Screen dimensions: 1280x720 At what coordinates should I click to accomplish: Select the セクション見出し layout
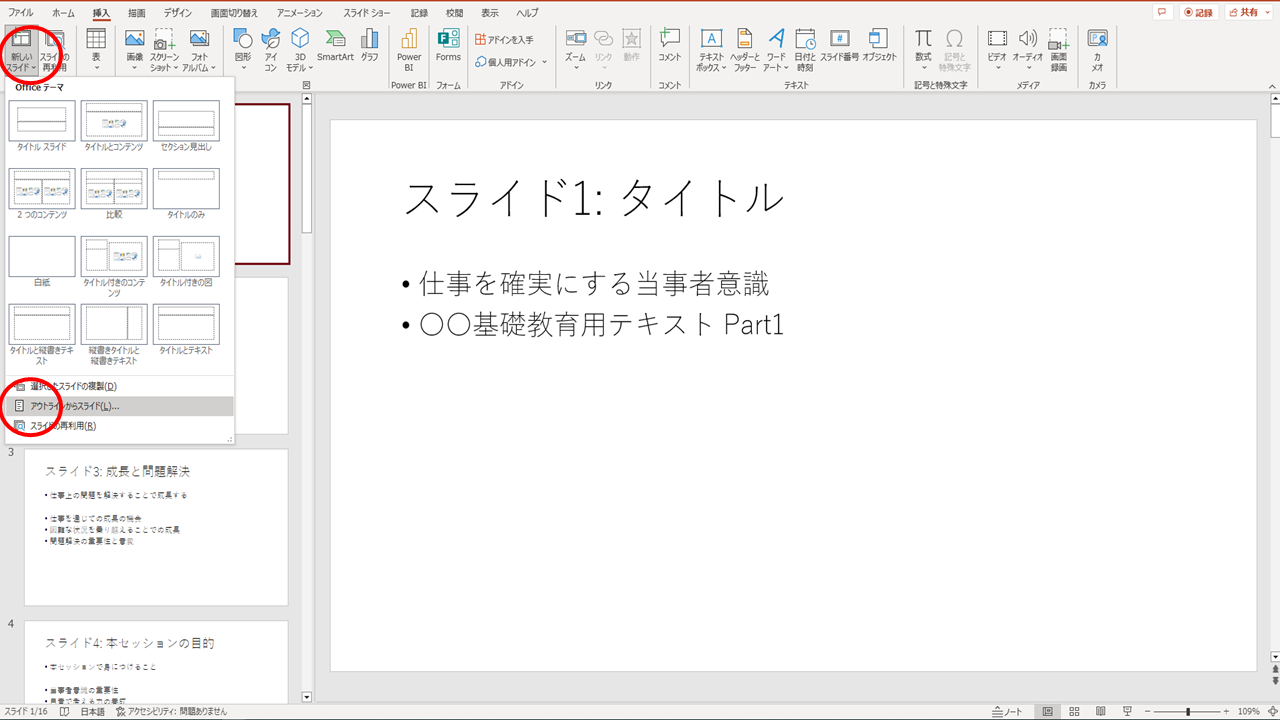point(186,126)
